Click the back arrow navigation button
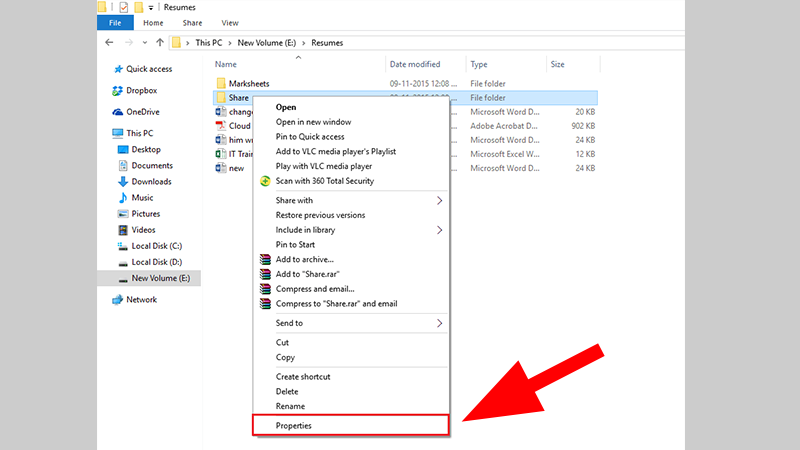This screenshot has width=800, height=450. pos(109,43)
